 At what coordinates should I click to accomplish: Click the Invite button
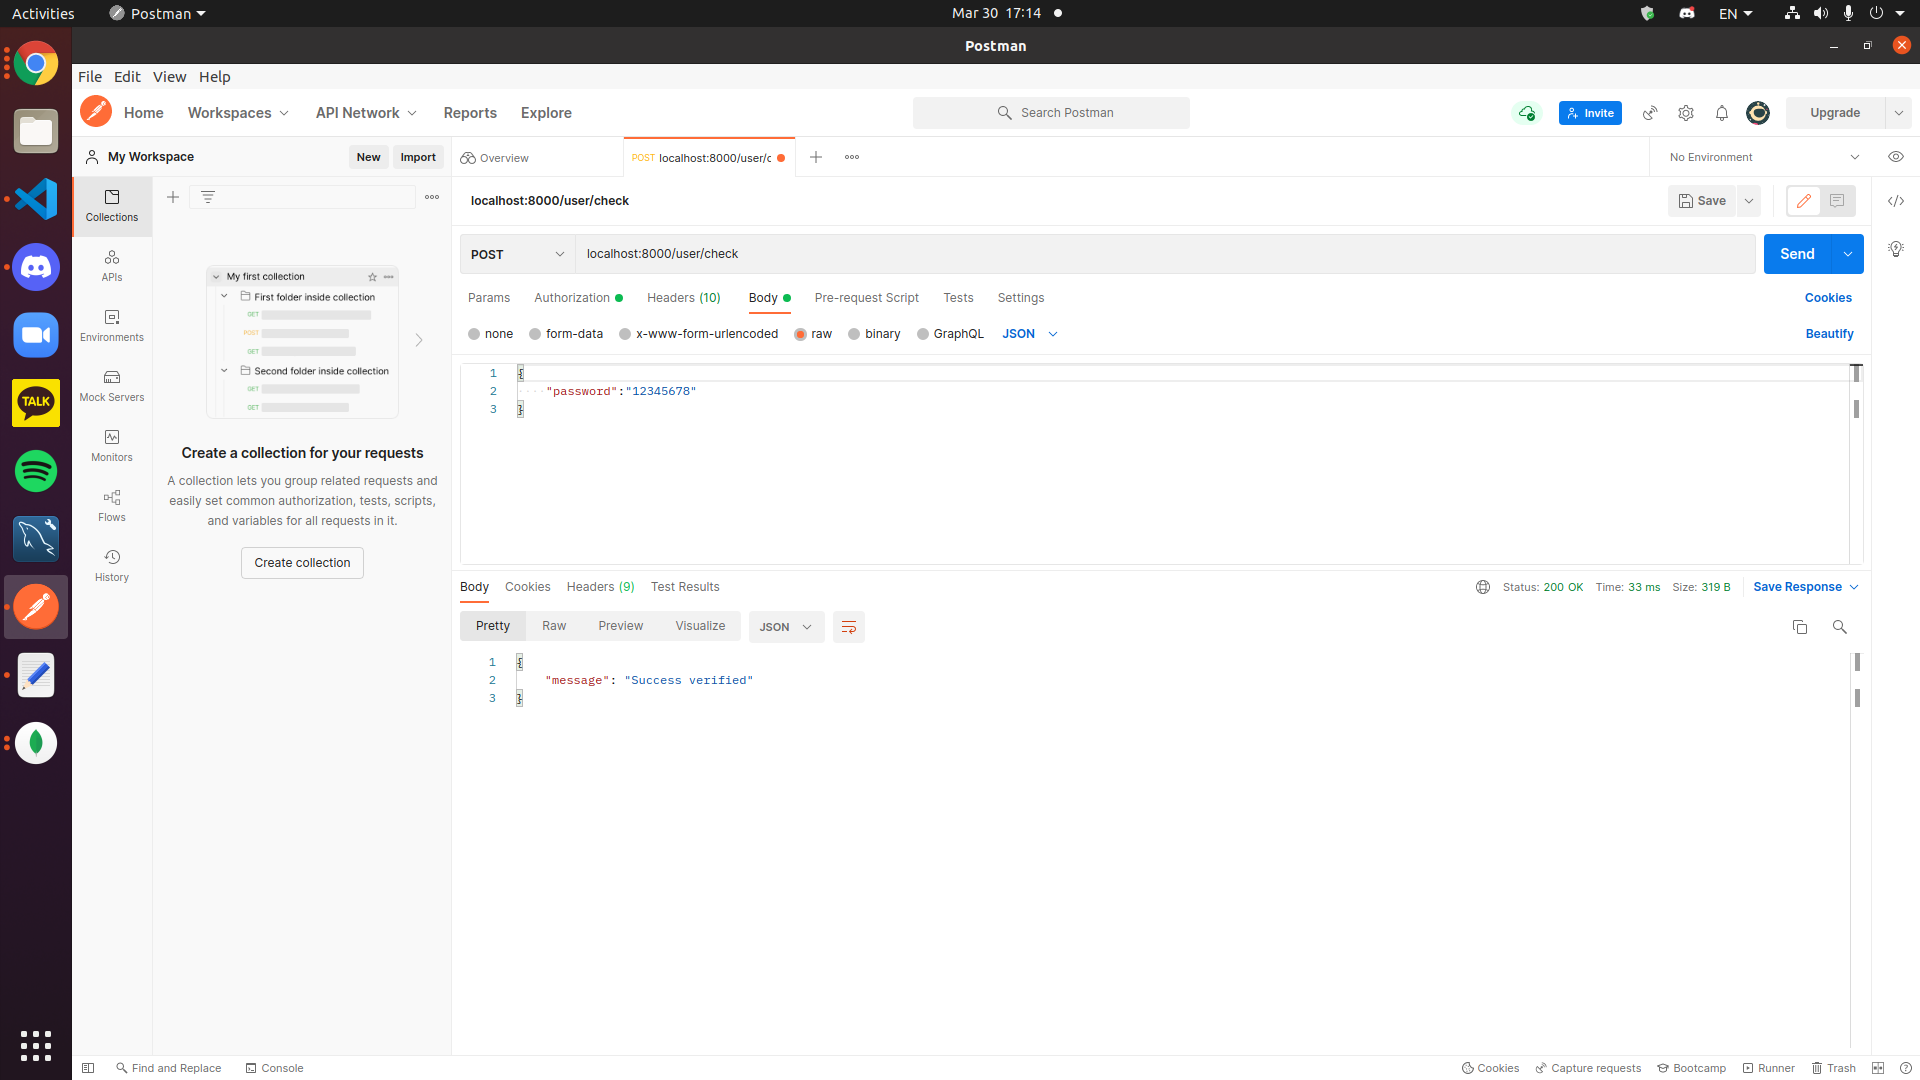1590,113
